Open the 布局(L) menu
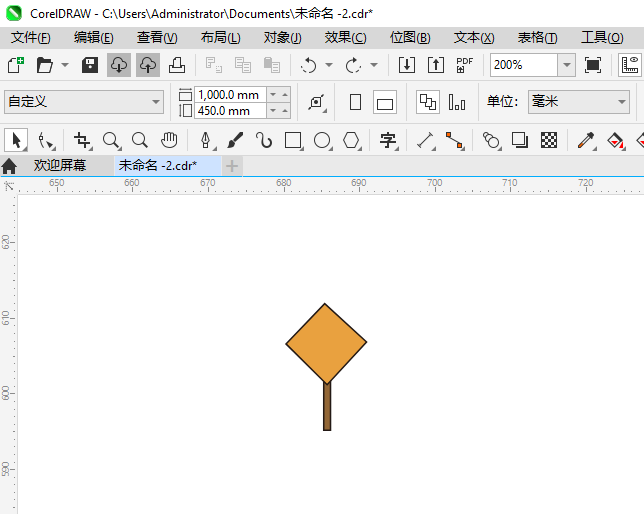 [x=221, y=38]
